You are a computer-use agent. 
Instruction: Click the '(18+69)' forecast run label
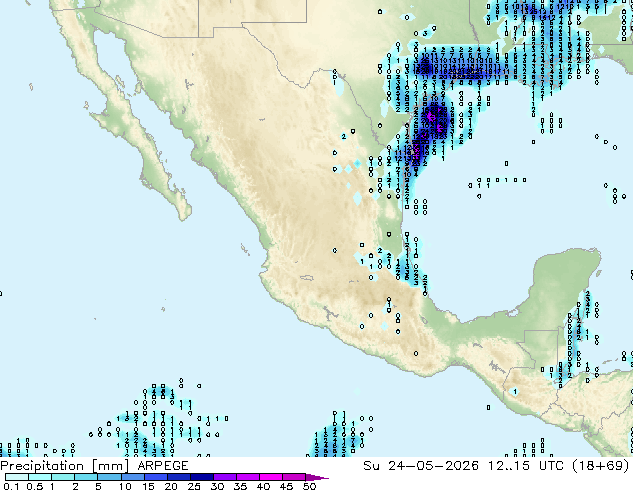click(x=600, y=466)
